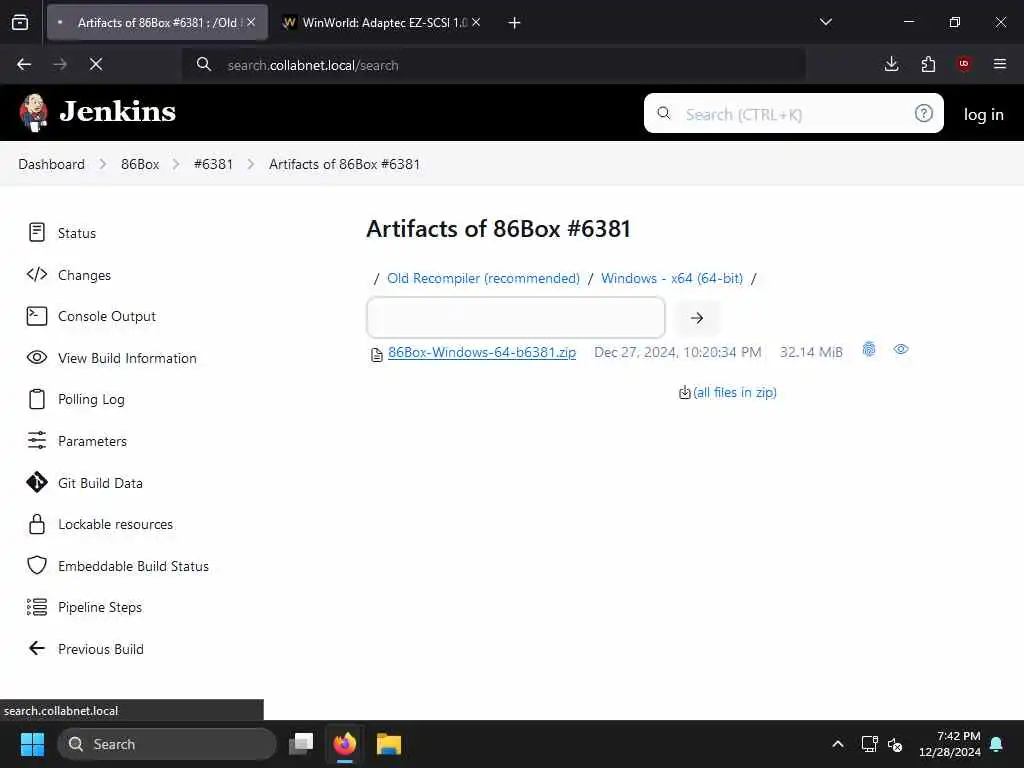
Task: Expand chevron after 86Box breadcrumb
Action: pos(176,164)
